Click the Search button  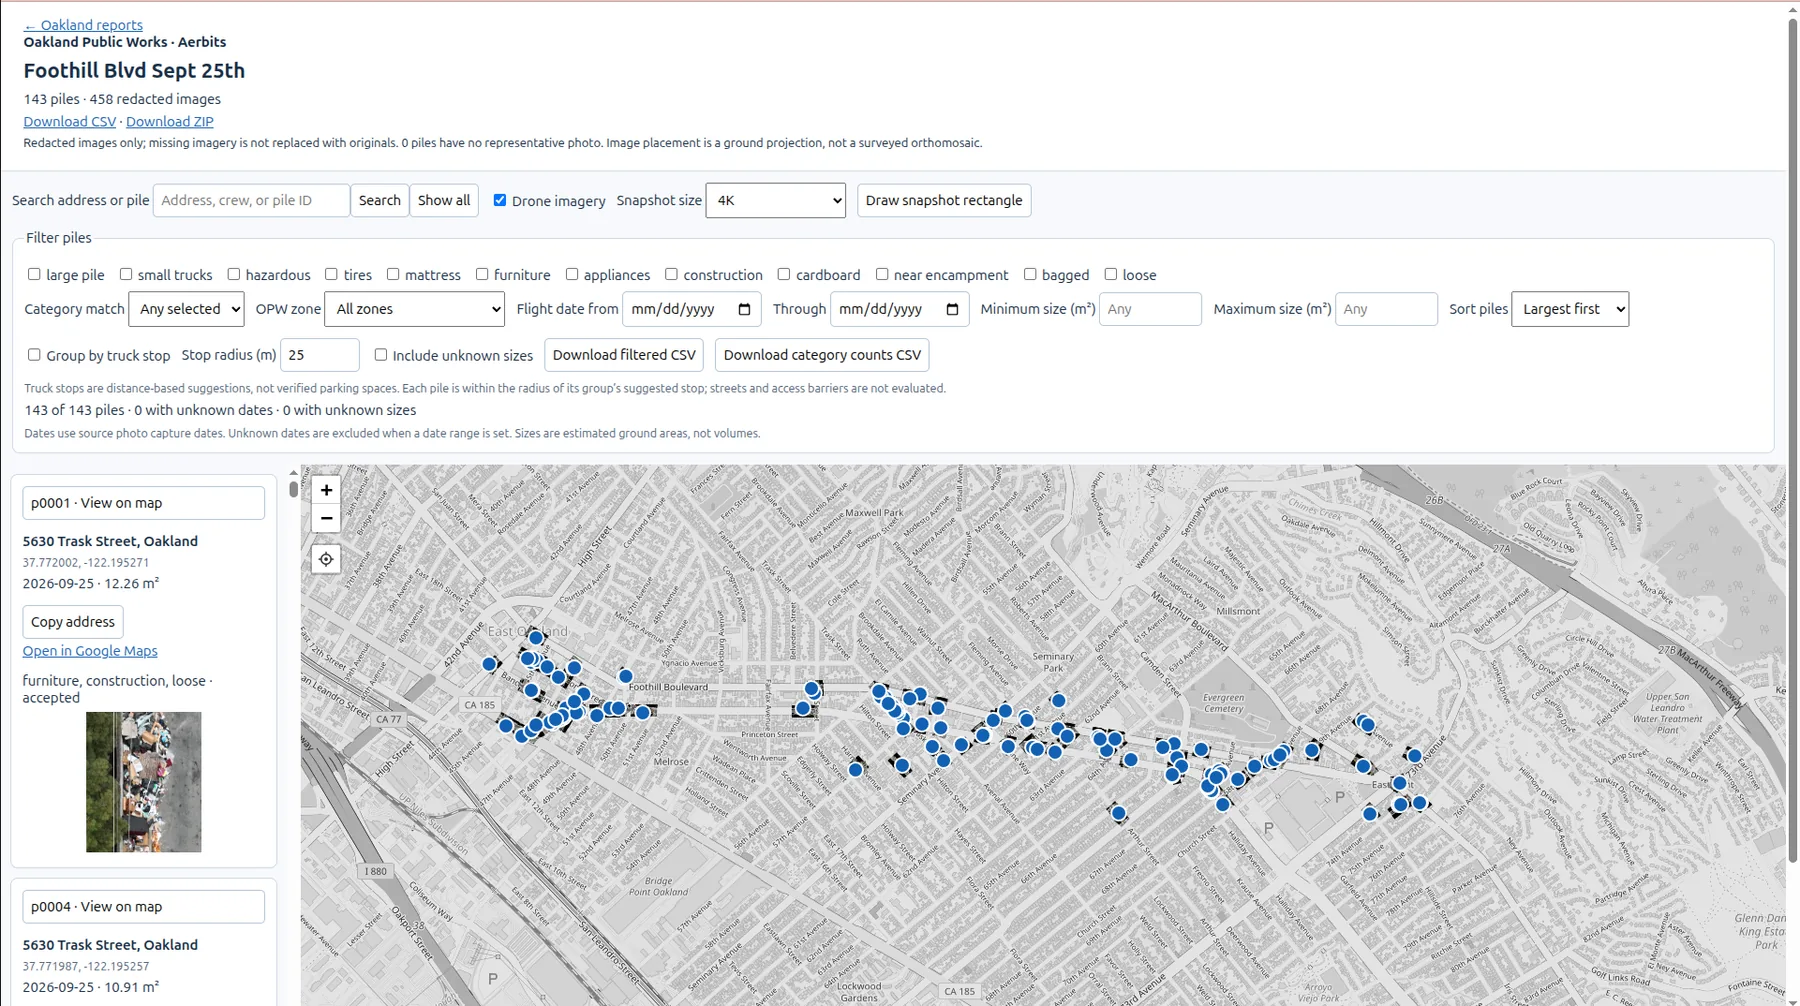(380, 200)
